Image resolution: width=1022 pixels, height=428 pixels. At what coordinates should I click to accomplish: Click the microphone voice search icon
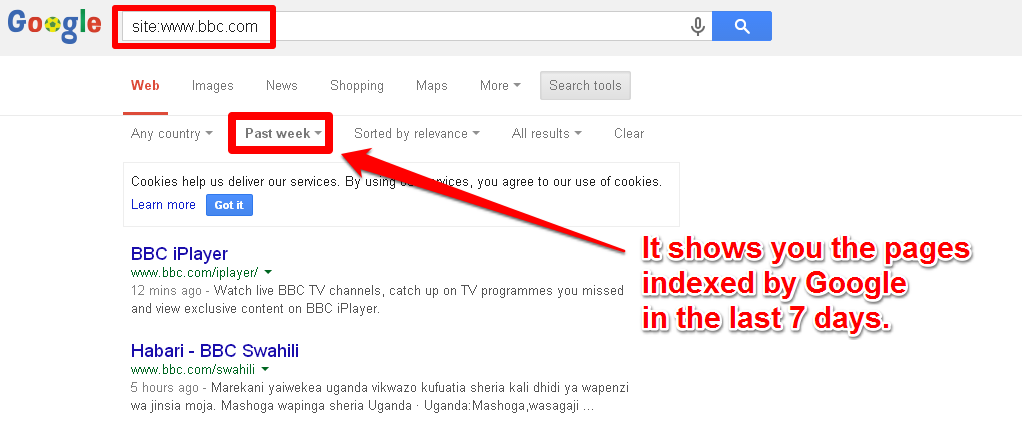(x=698, y=26)
